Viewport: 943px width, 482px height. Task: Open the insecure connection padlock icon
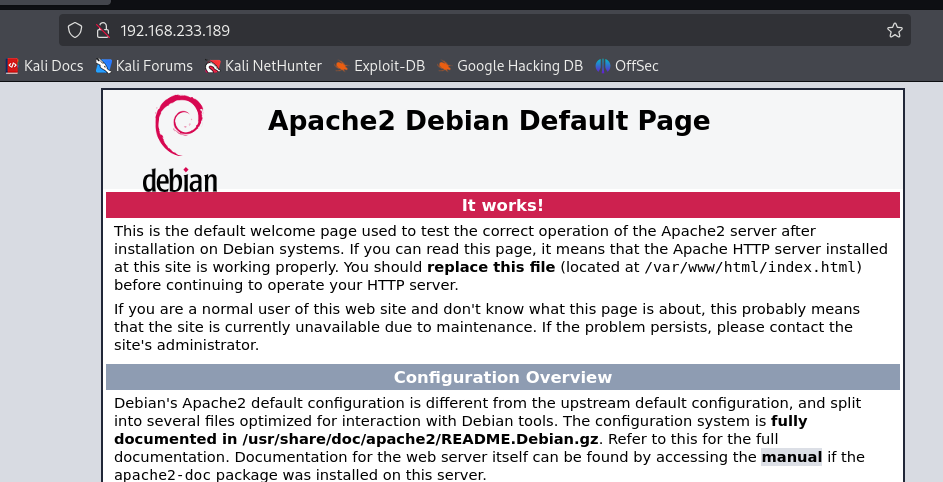click(103, 30)
